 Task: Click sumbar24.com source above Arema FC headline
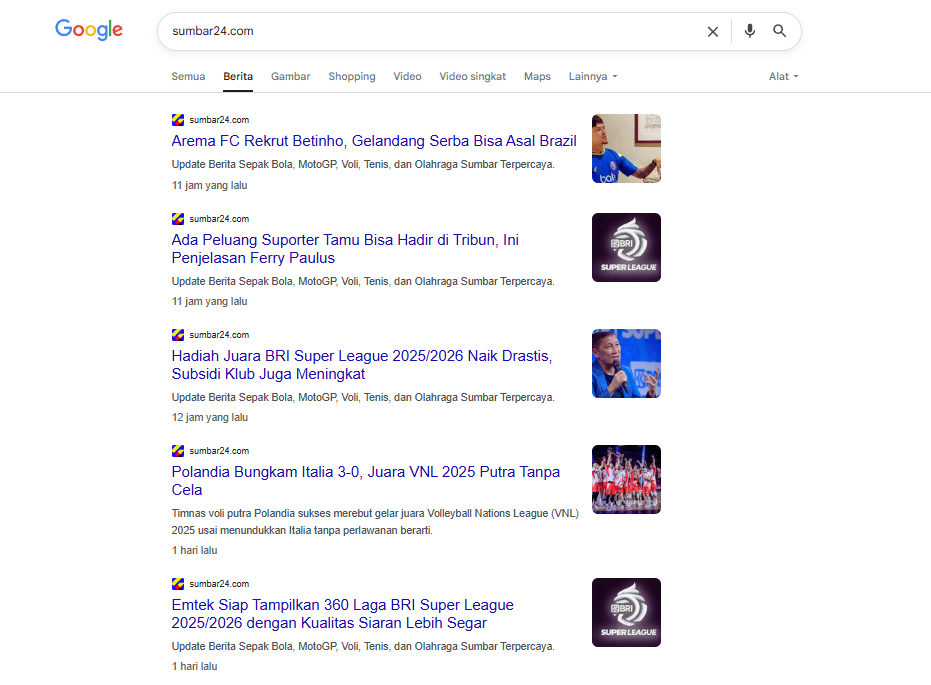[x=219, y=120]
